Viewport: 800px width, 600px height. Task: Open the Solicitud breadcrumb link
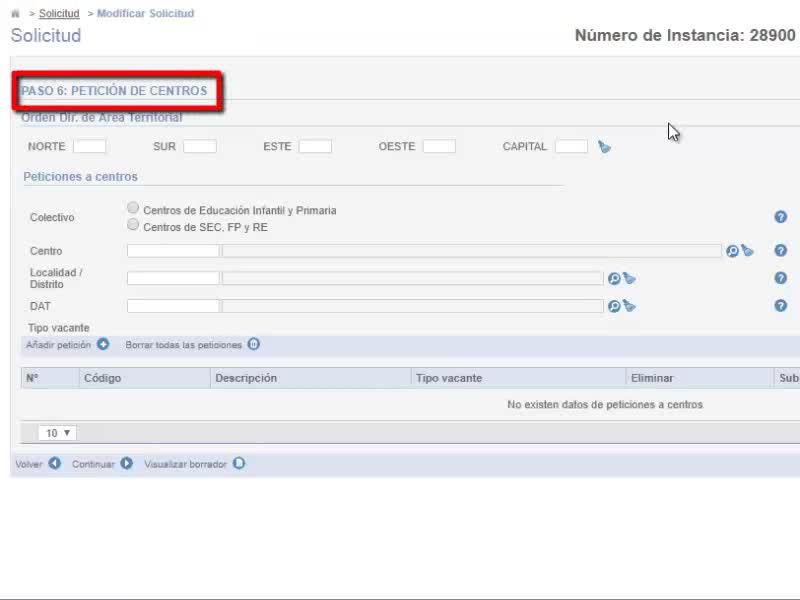59,13
